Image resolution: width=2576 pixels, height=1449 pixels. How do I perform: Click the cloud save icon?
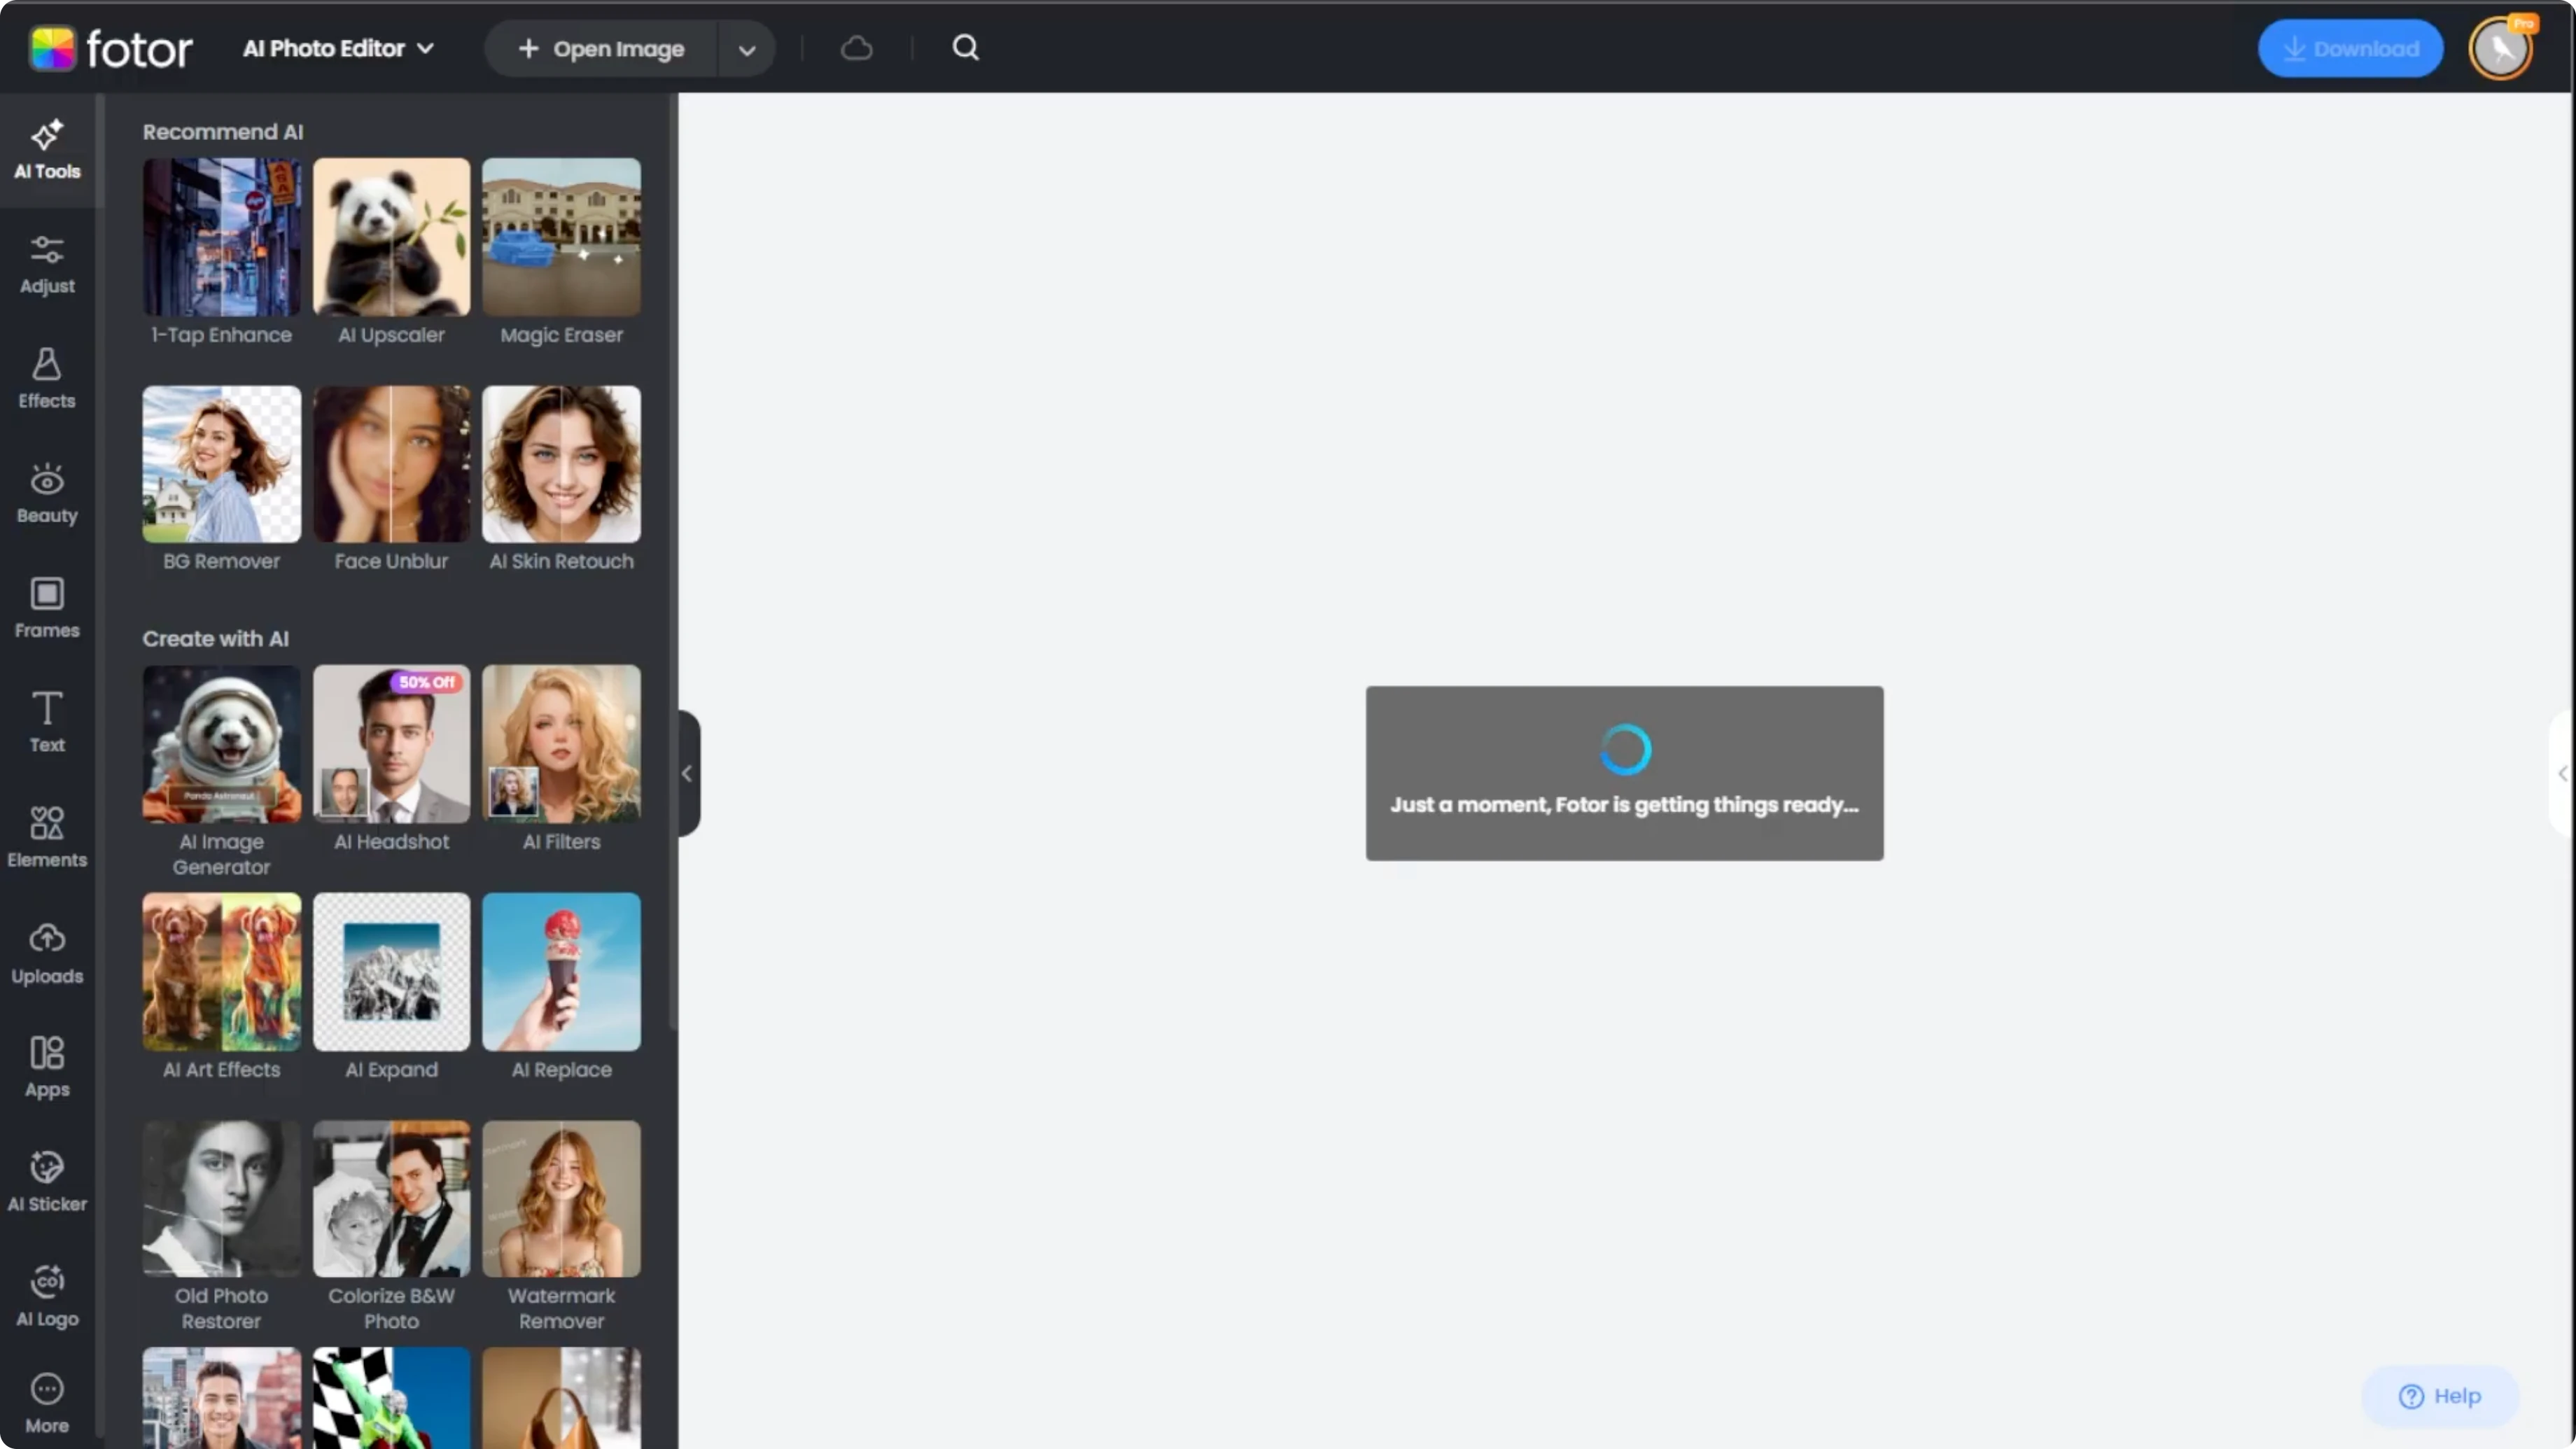(x=856, y=48)
